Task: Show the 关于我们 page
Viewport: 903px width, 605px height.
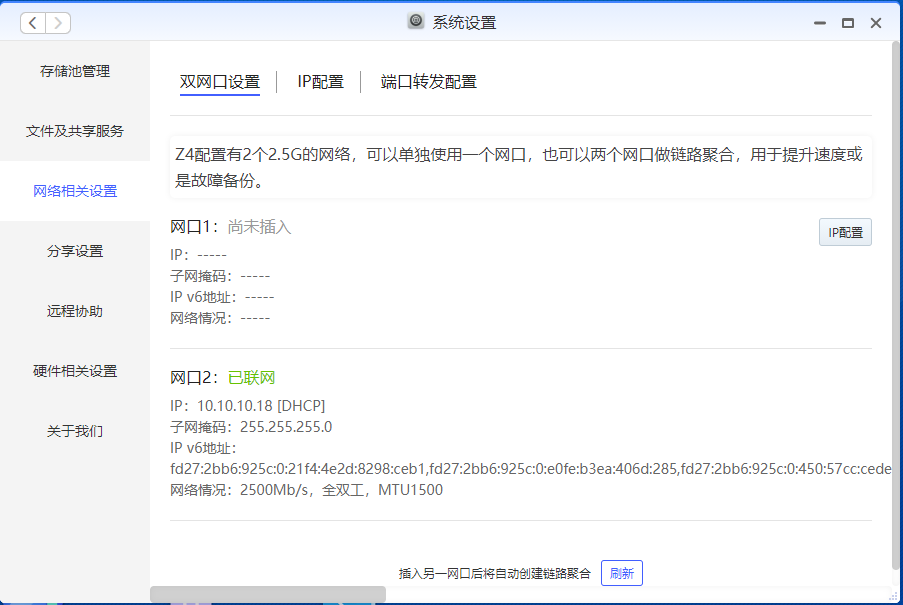Action: coord(75,431)
